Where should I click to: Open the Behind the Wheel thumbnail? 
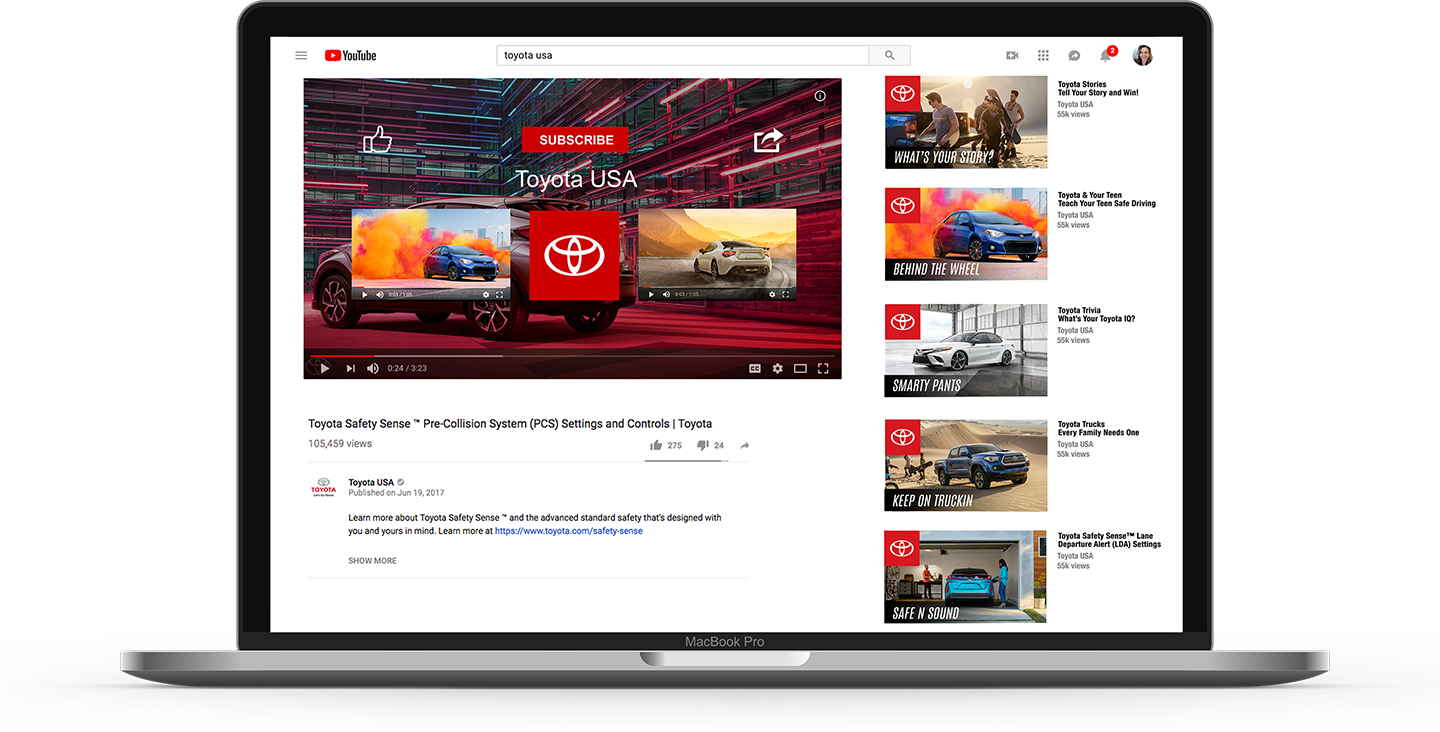coord(966,234)
